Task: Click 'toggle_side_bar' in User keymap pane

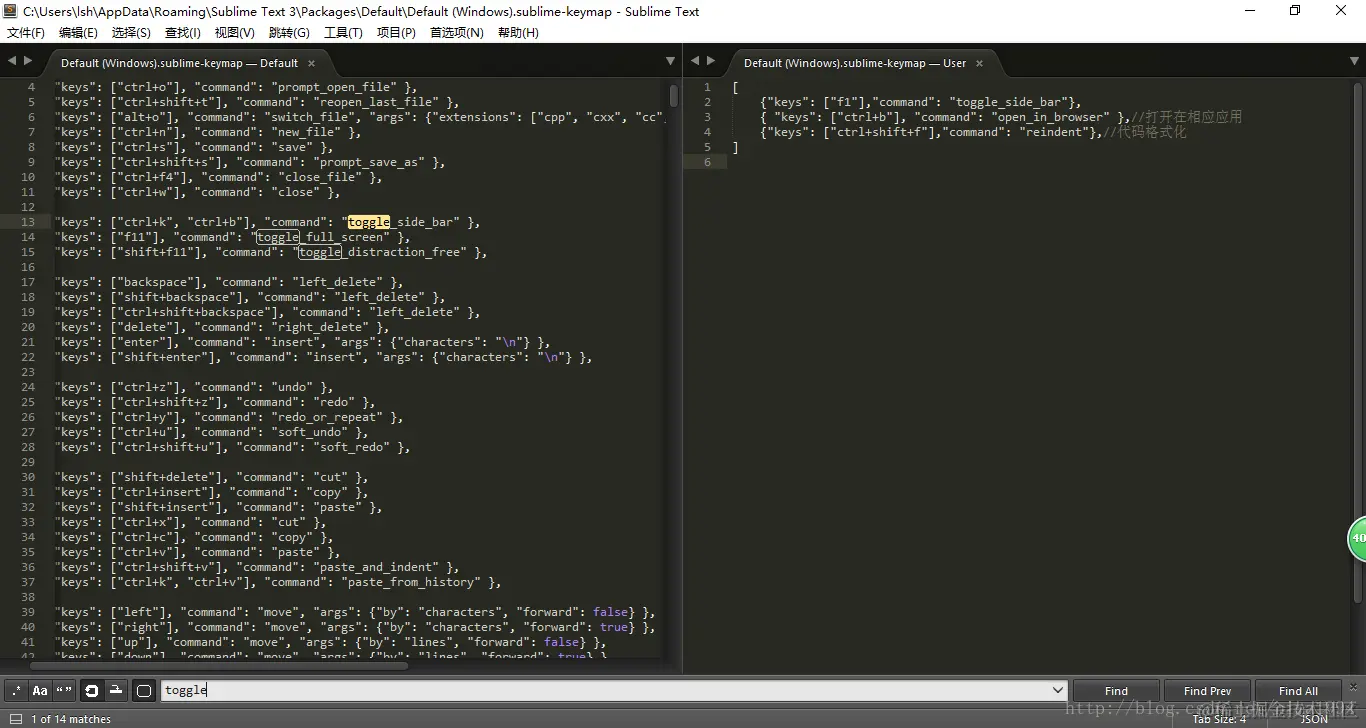Action: [1008, 102]
